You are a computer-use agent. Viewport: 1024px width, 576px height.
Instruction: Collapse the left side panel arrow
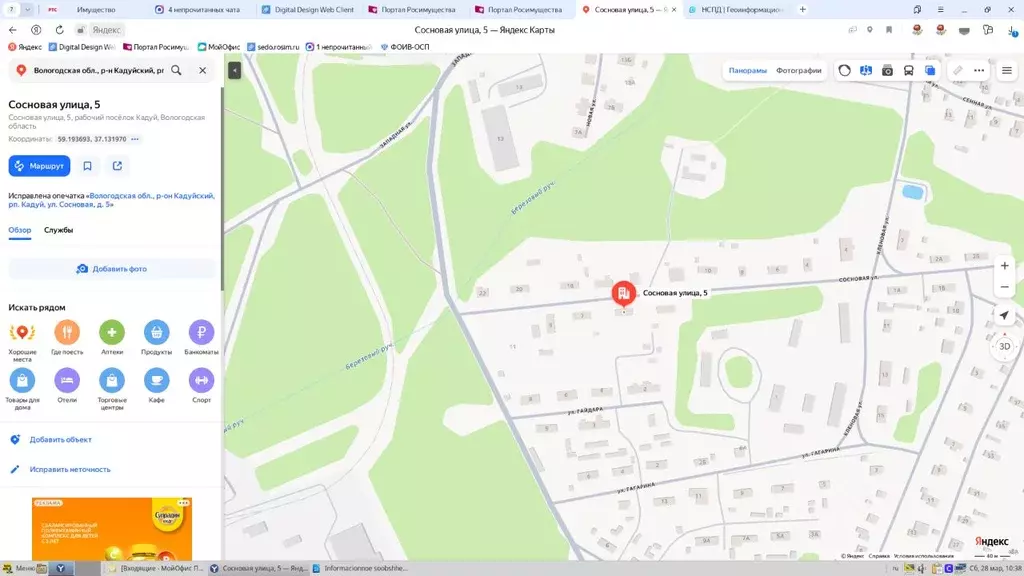pos(234,70)
